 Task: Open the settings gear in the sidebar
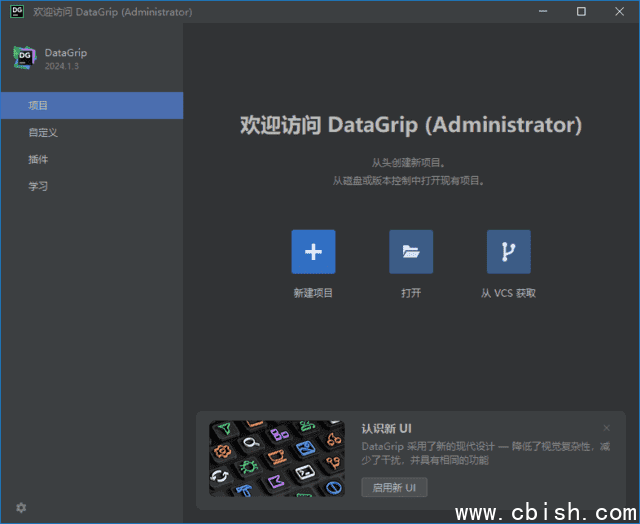tap(21, 507)
